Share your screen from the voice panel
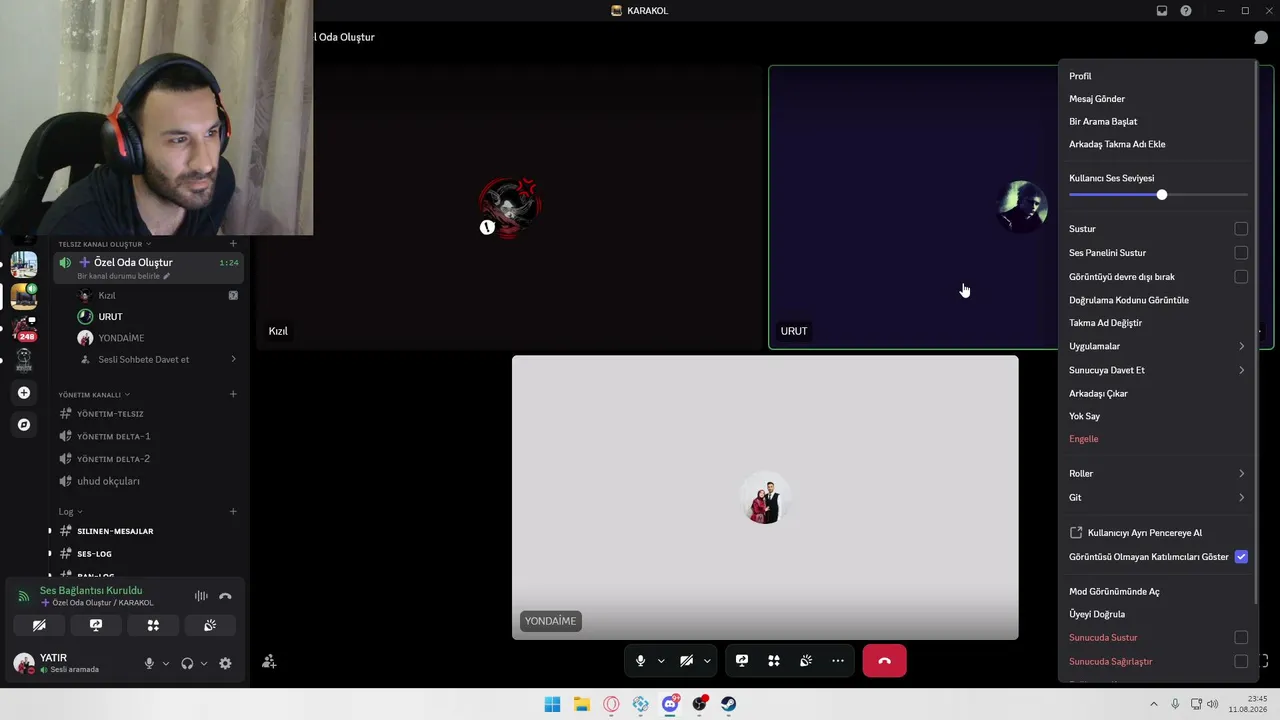 96,625
